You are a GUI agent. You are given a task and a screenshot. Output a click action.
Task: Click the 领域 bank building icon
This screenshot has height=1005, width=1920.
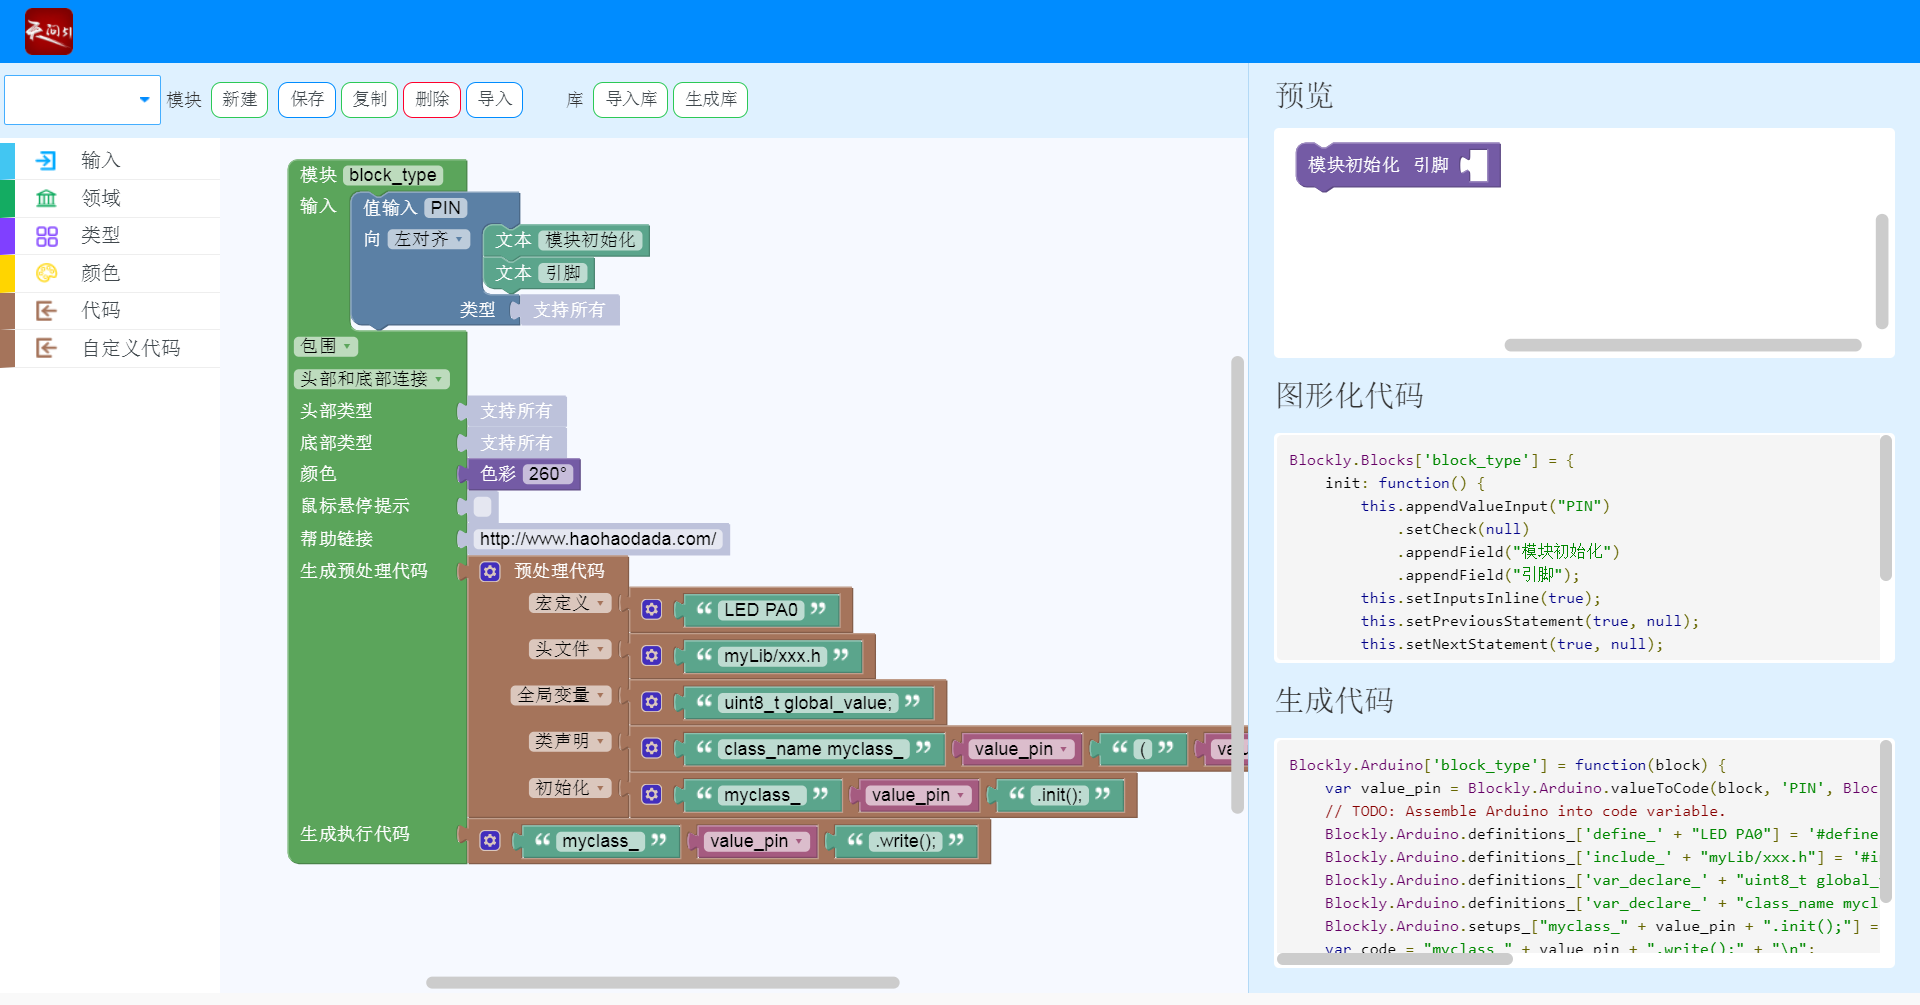coord(46,198)
